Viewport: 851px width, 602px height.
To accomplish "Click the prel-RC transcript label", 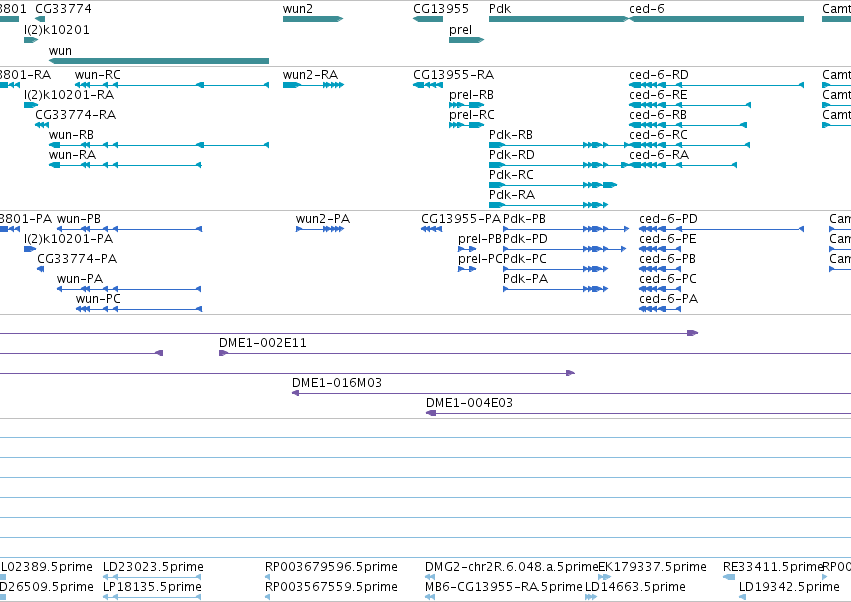I will coord(472,115).
